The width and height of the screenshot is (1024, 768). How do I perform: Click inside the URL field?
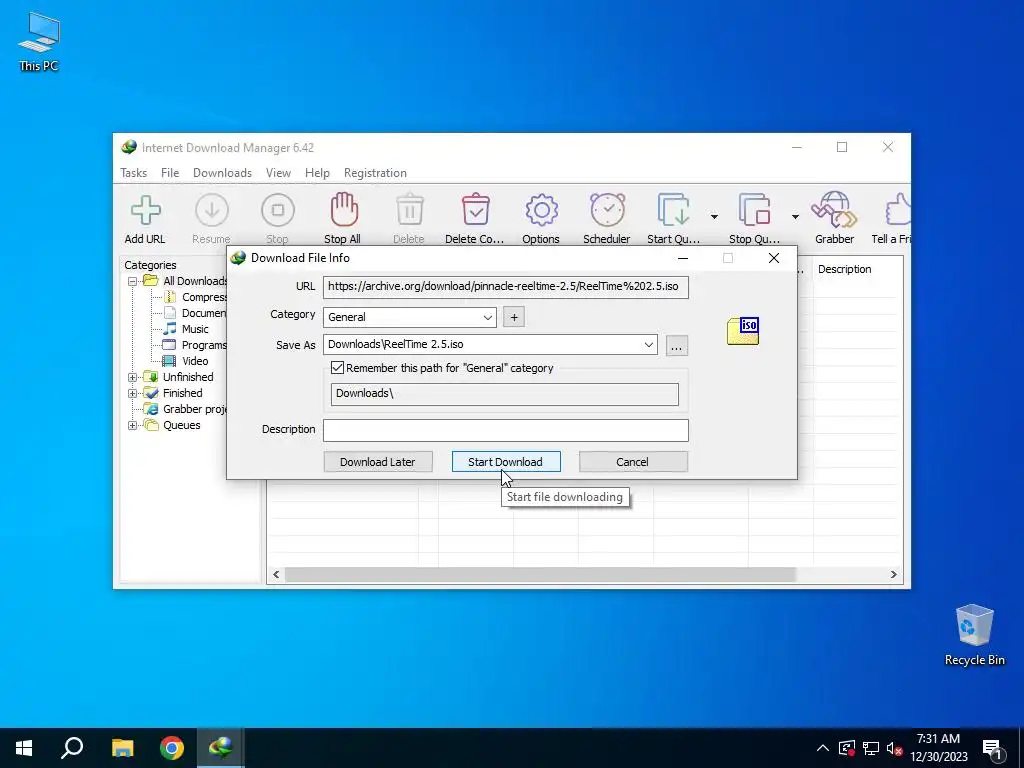pos(505,287)
